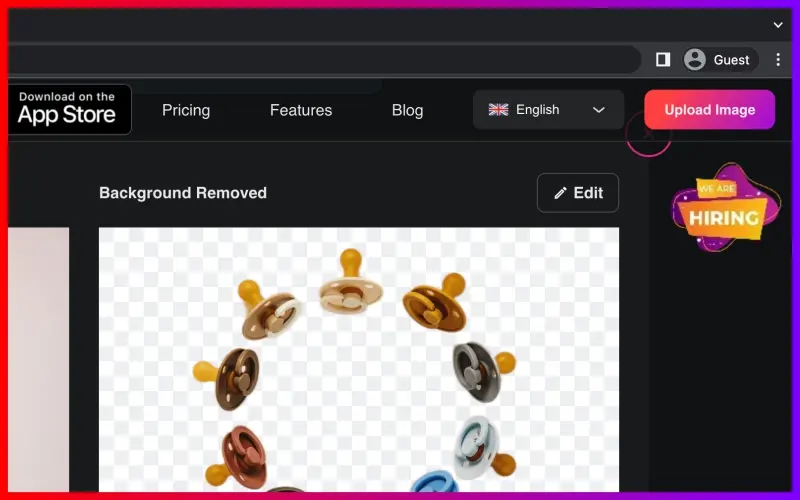Click the browser address bar

tap(323, 60)
